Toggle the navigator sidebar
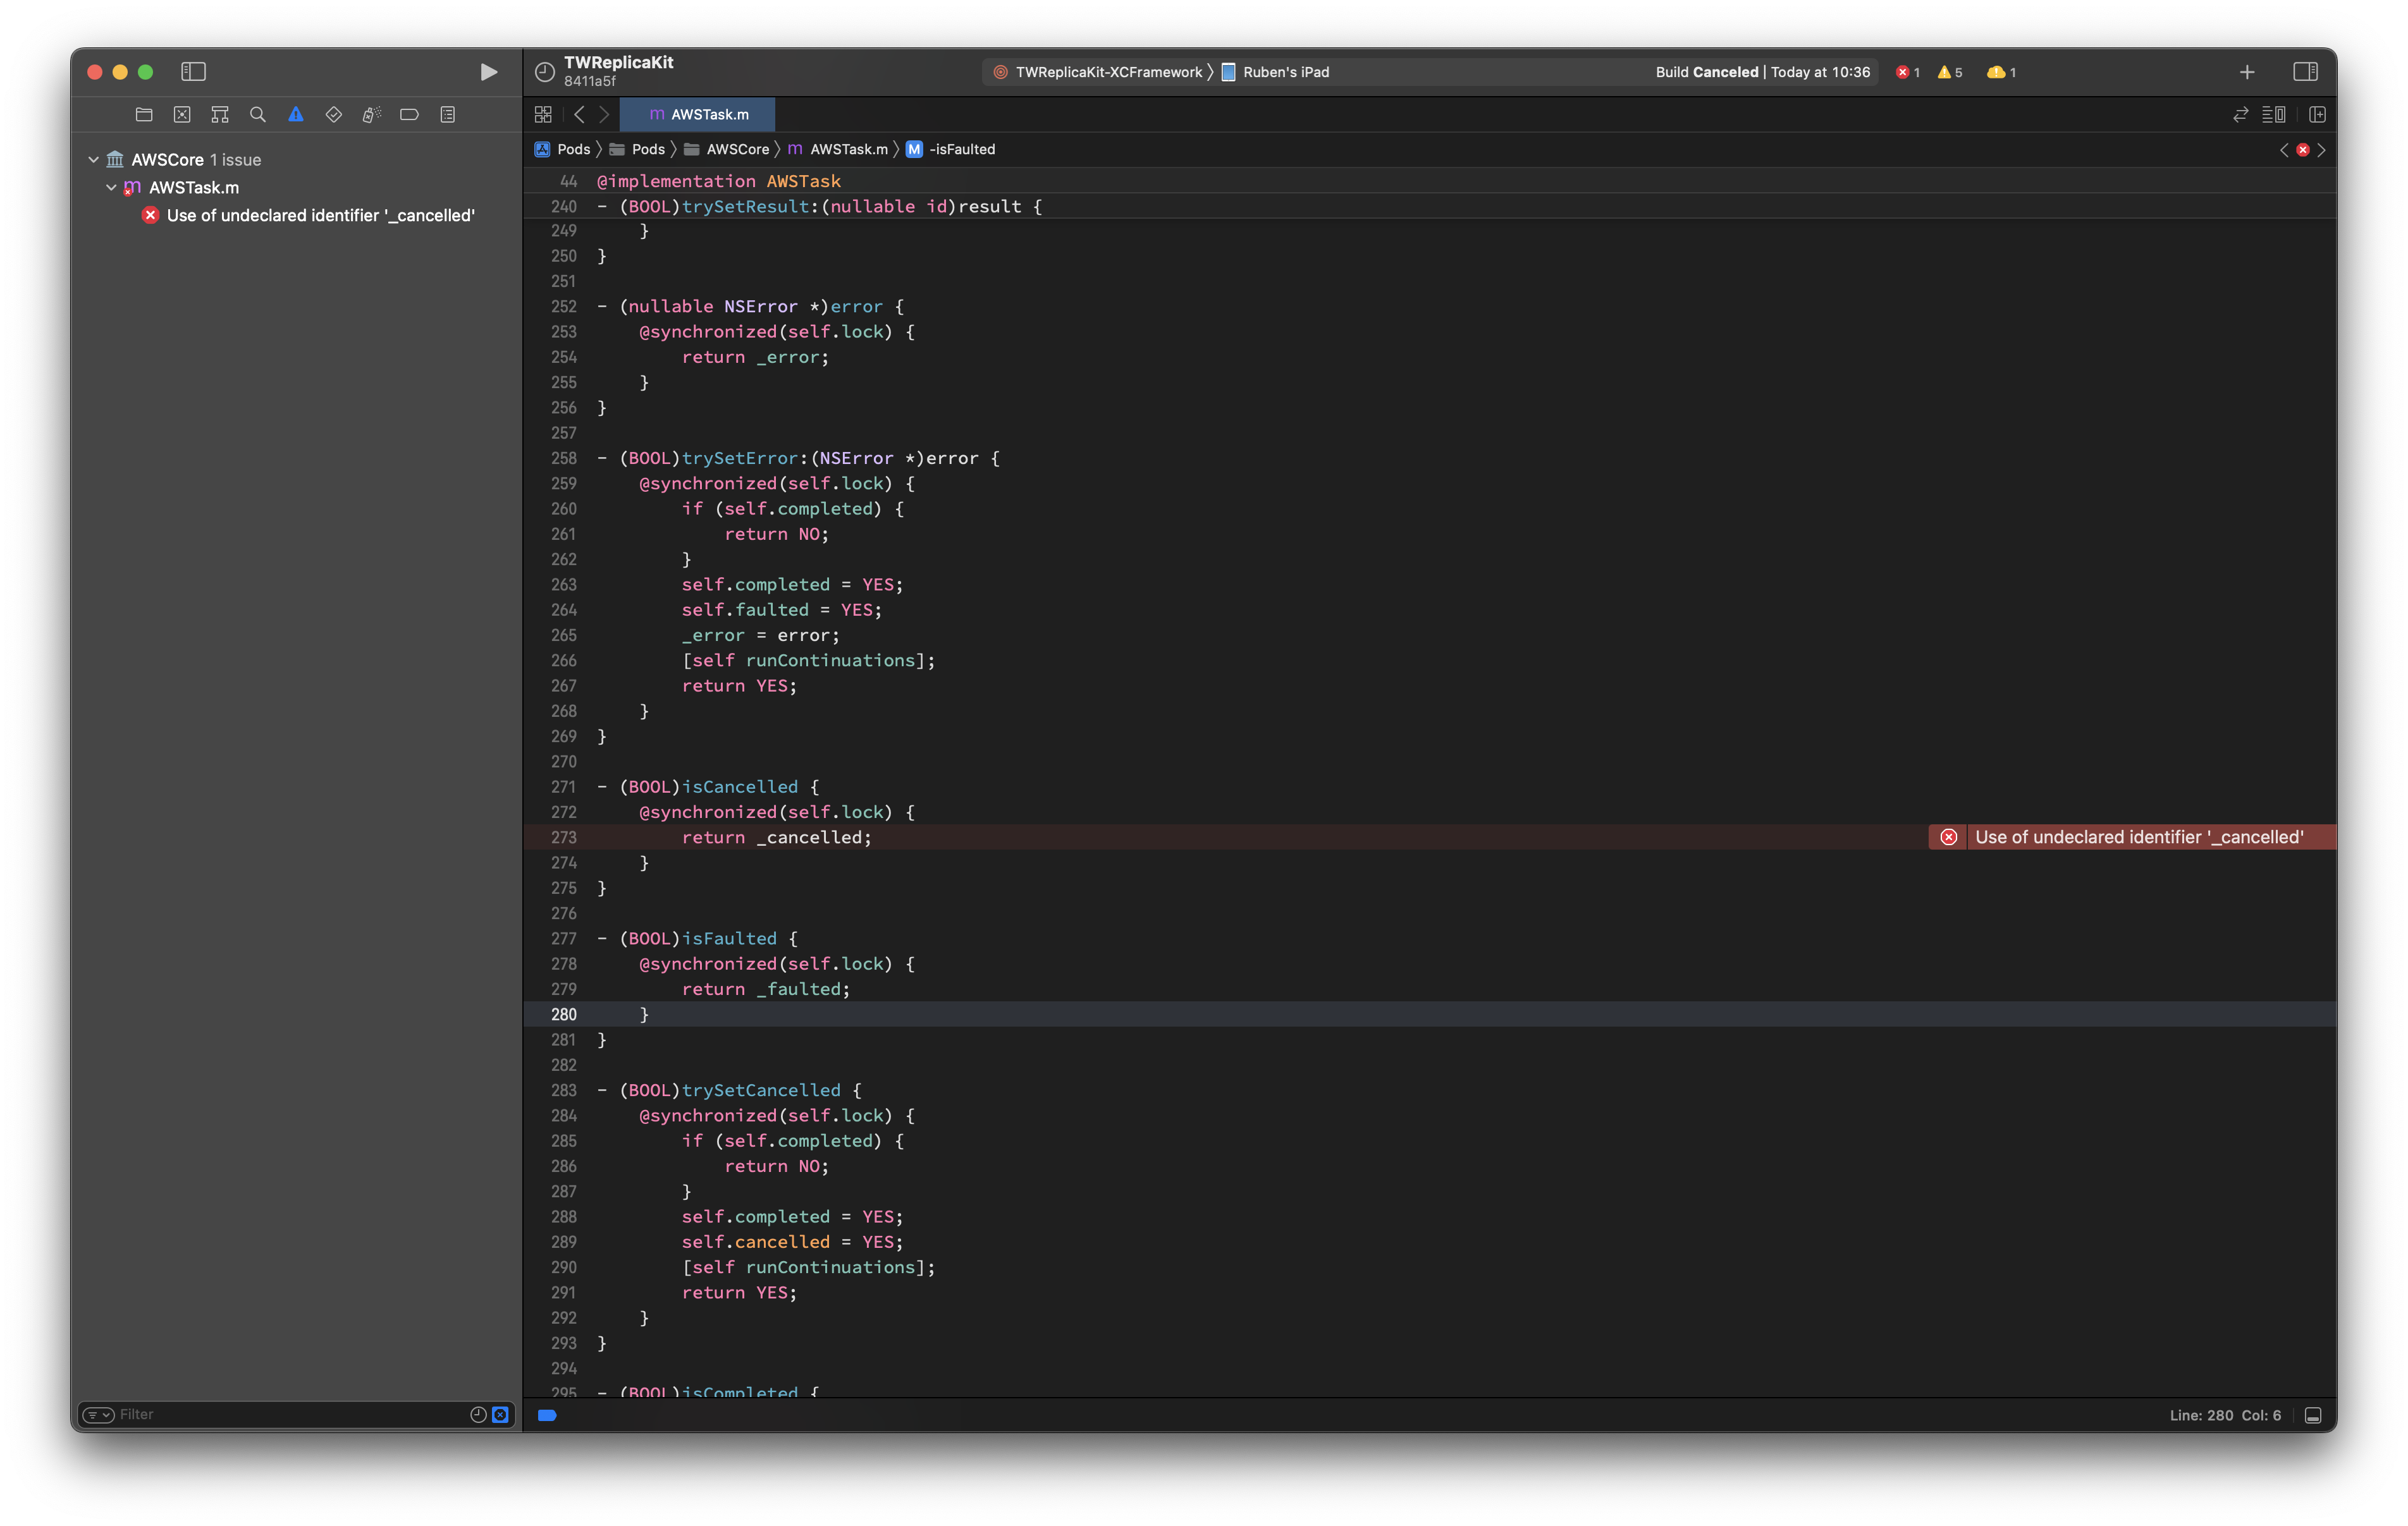 [193, 72]
